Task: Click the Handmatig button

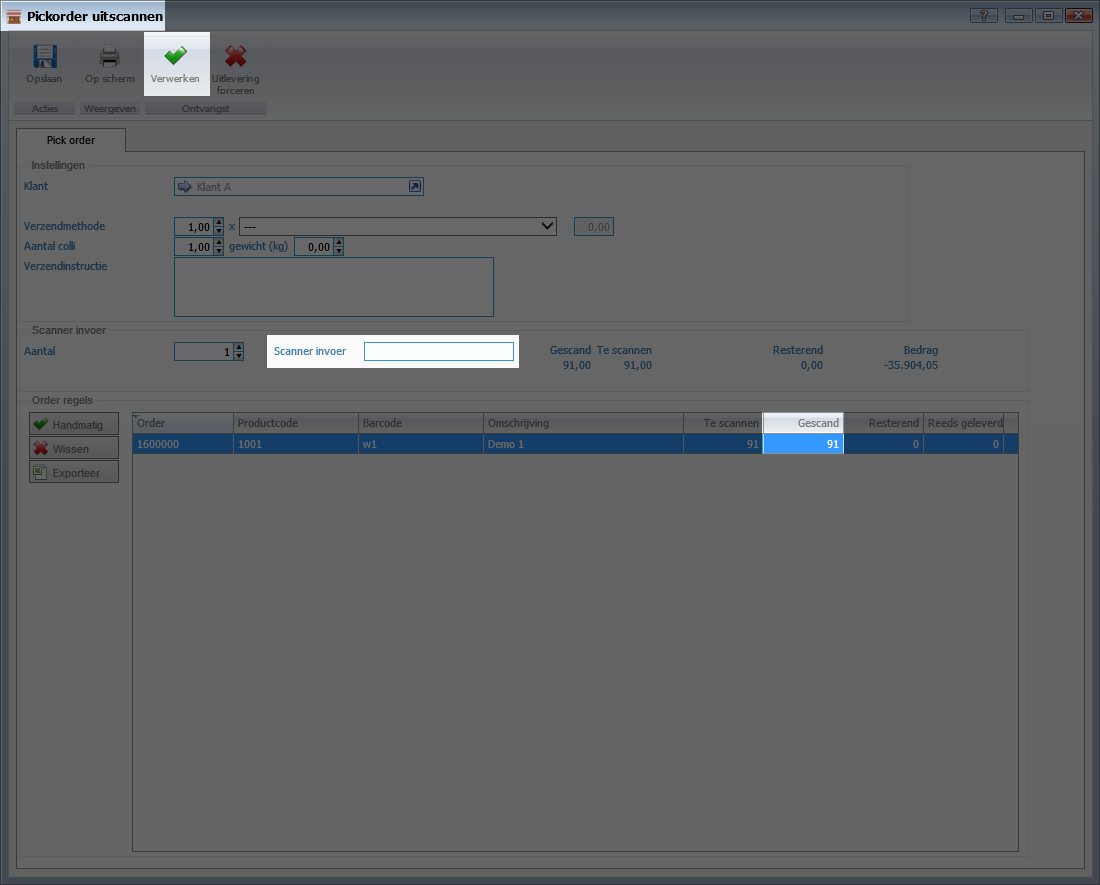Action: (x=74, y=425)
